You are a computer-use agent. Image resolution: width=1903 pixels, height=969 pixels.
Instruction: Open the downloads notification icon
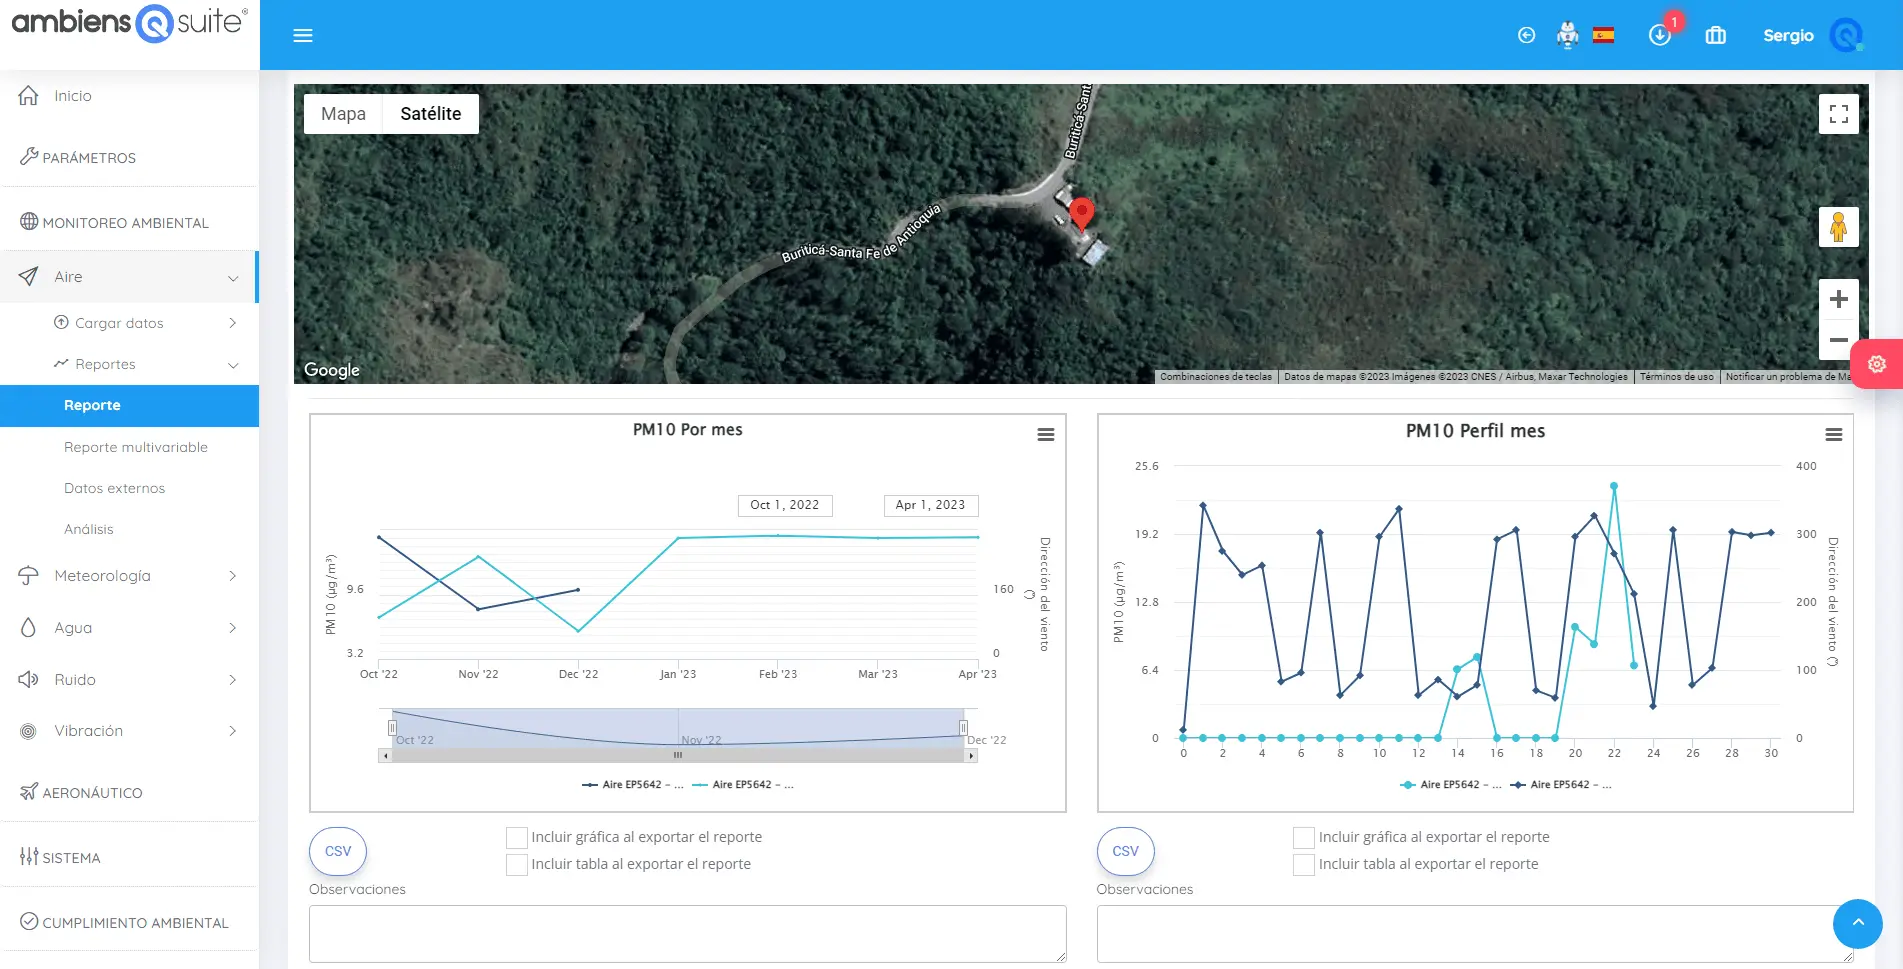[1659, 36]
